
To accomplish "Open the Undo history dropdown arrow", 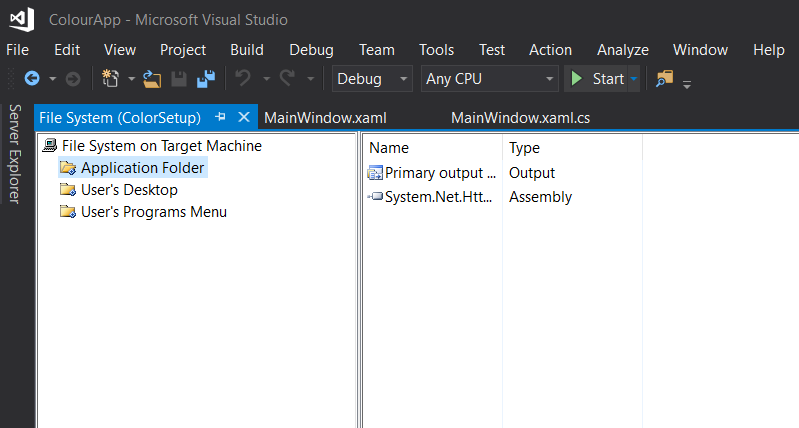I will coord(266,79).
